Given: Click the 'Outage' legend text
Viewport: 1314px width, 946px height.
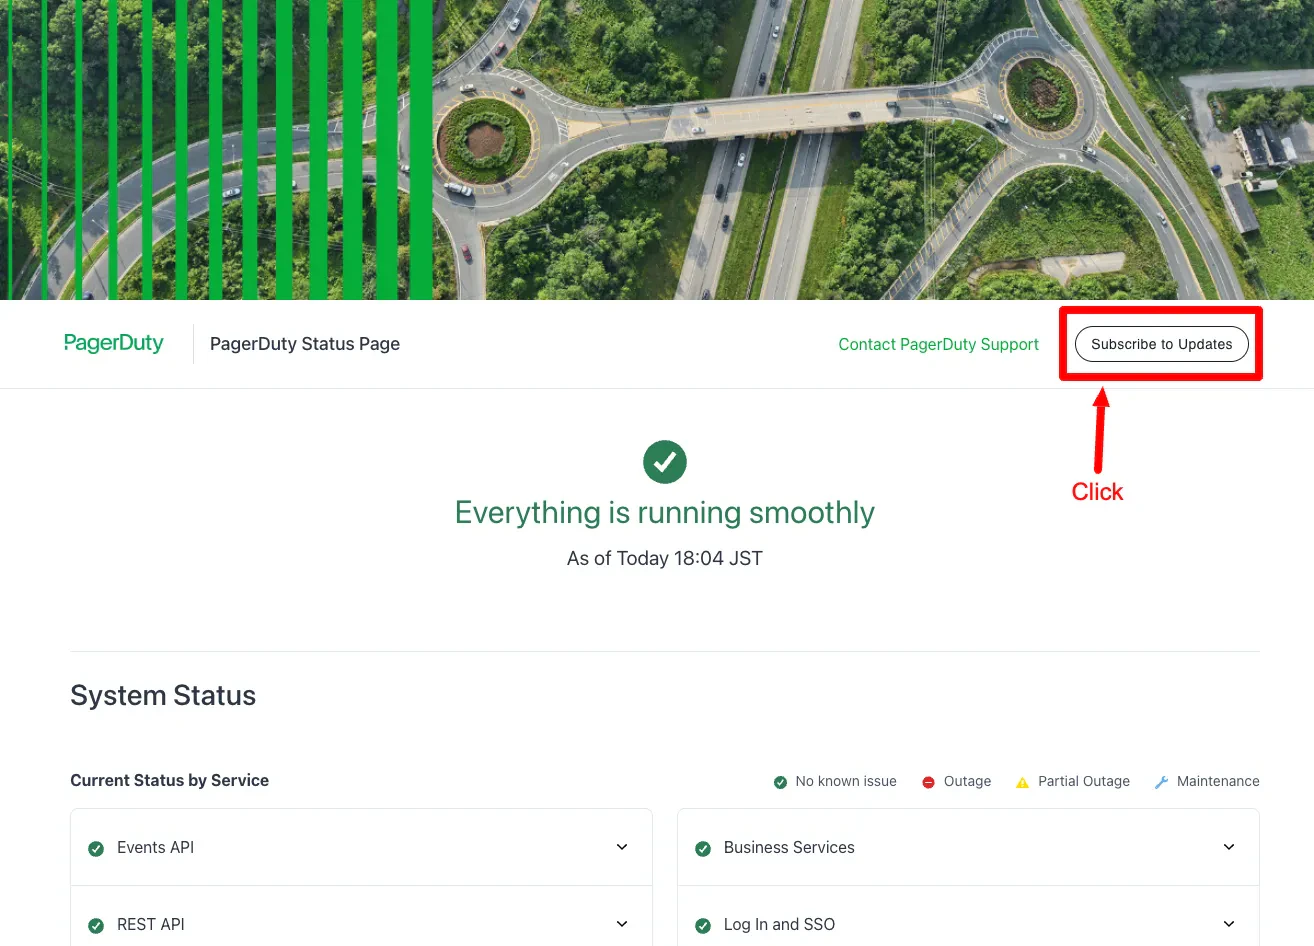Looking at the screenshot, I should tap(967, 781).
